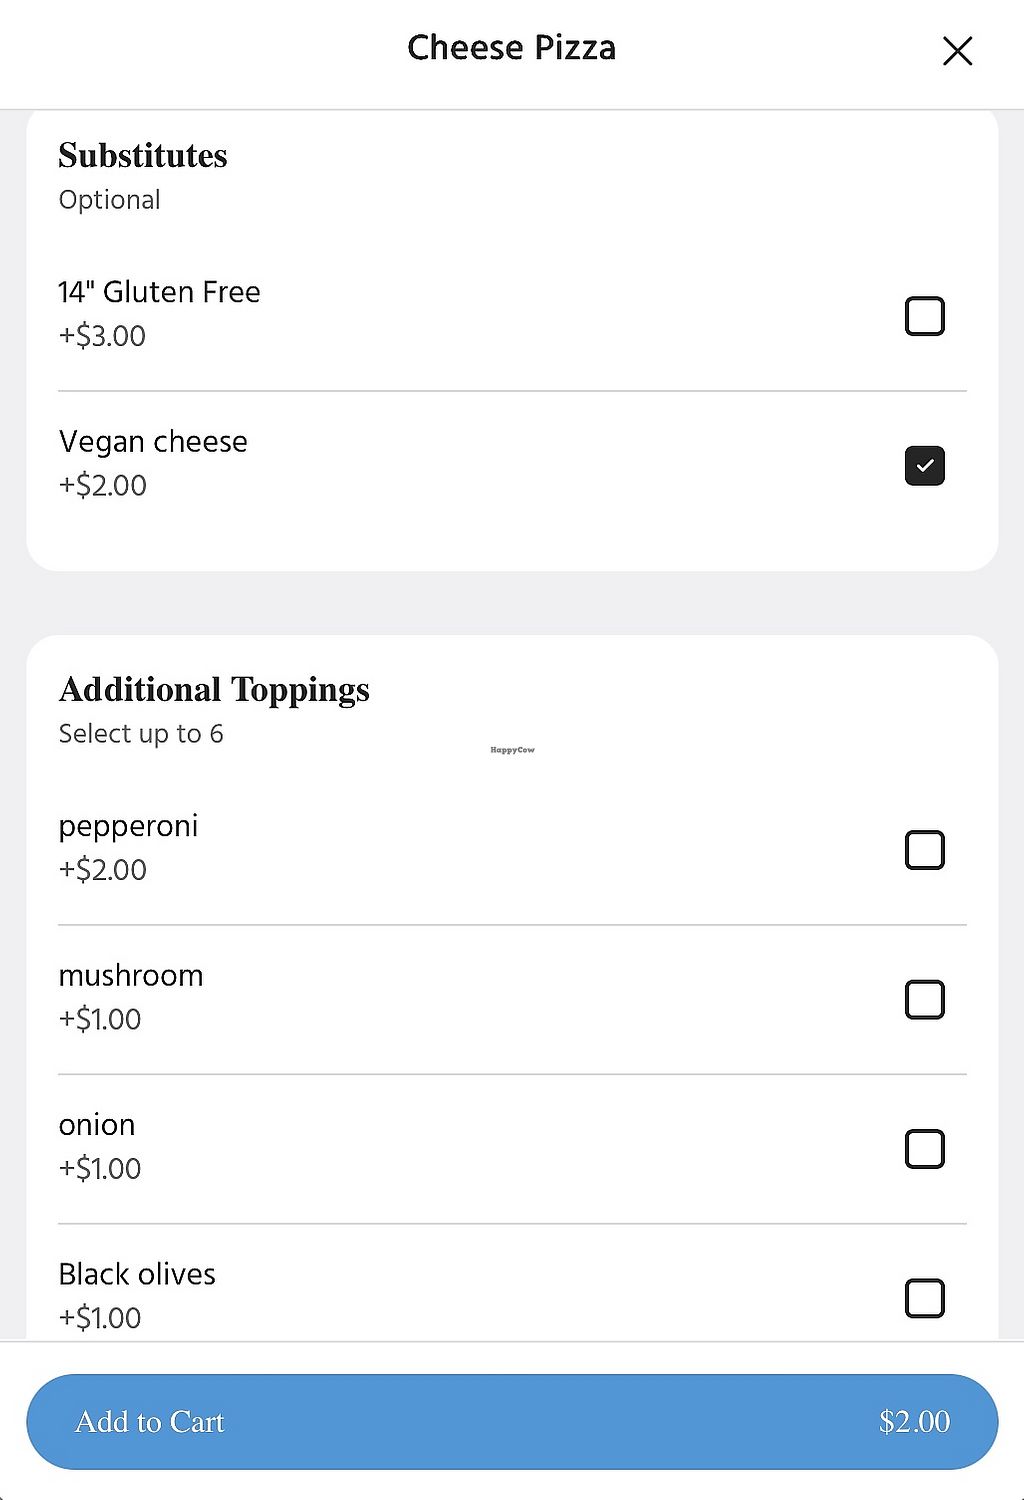Click the Additional Toppings section heading

(x=214, y=690)
